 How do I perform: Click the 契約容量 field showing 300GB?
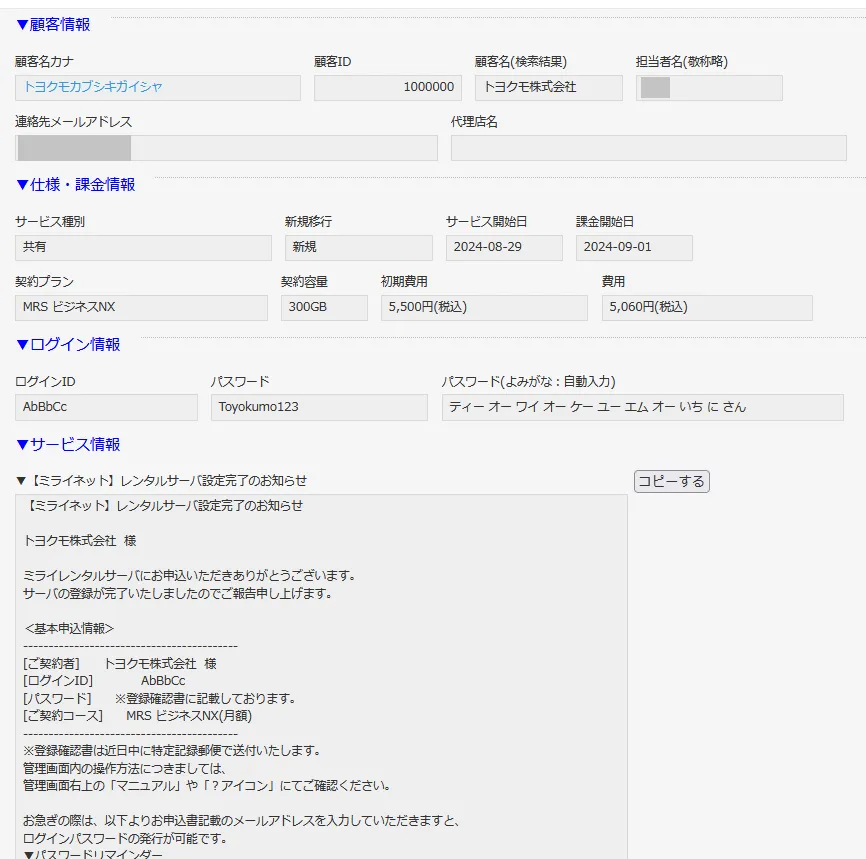point(324,308)
